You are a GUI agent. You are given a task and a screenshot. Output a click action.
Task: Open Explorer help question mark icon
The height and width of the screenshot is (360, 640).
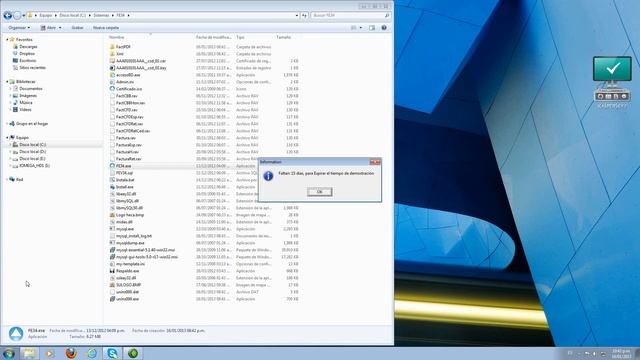tap(384, 28)
